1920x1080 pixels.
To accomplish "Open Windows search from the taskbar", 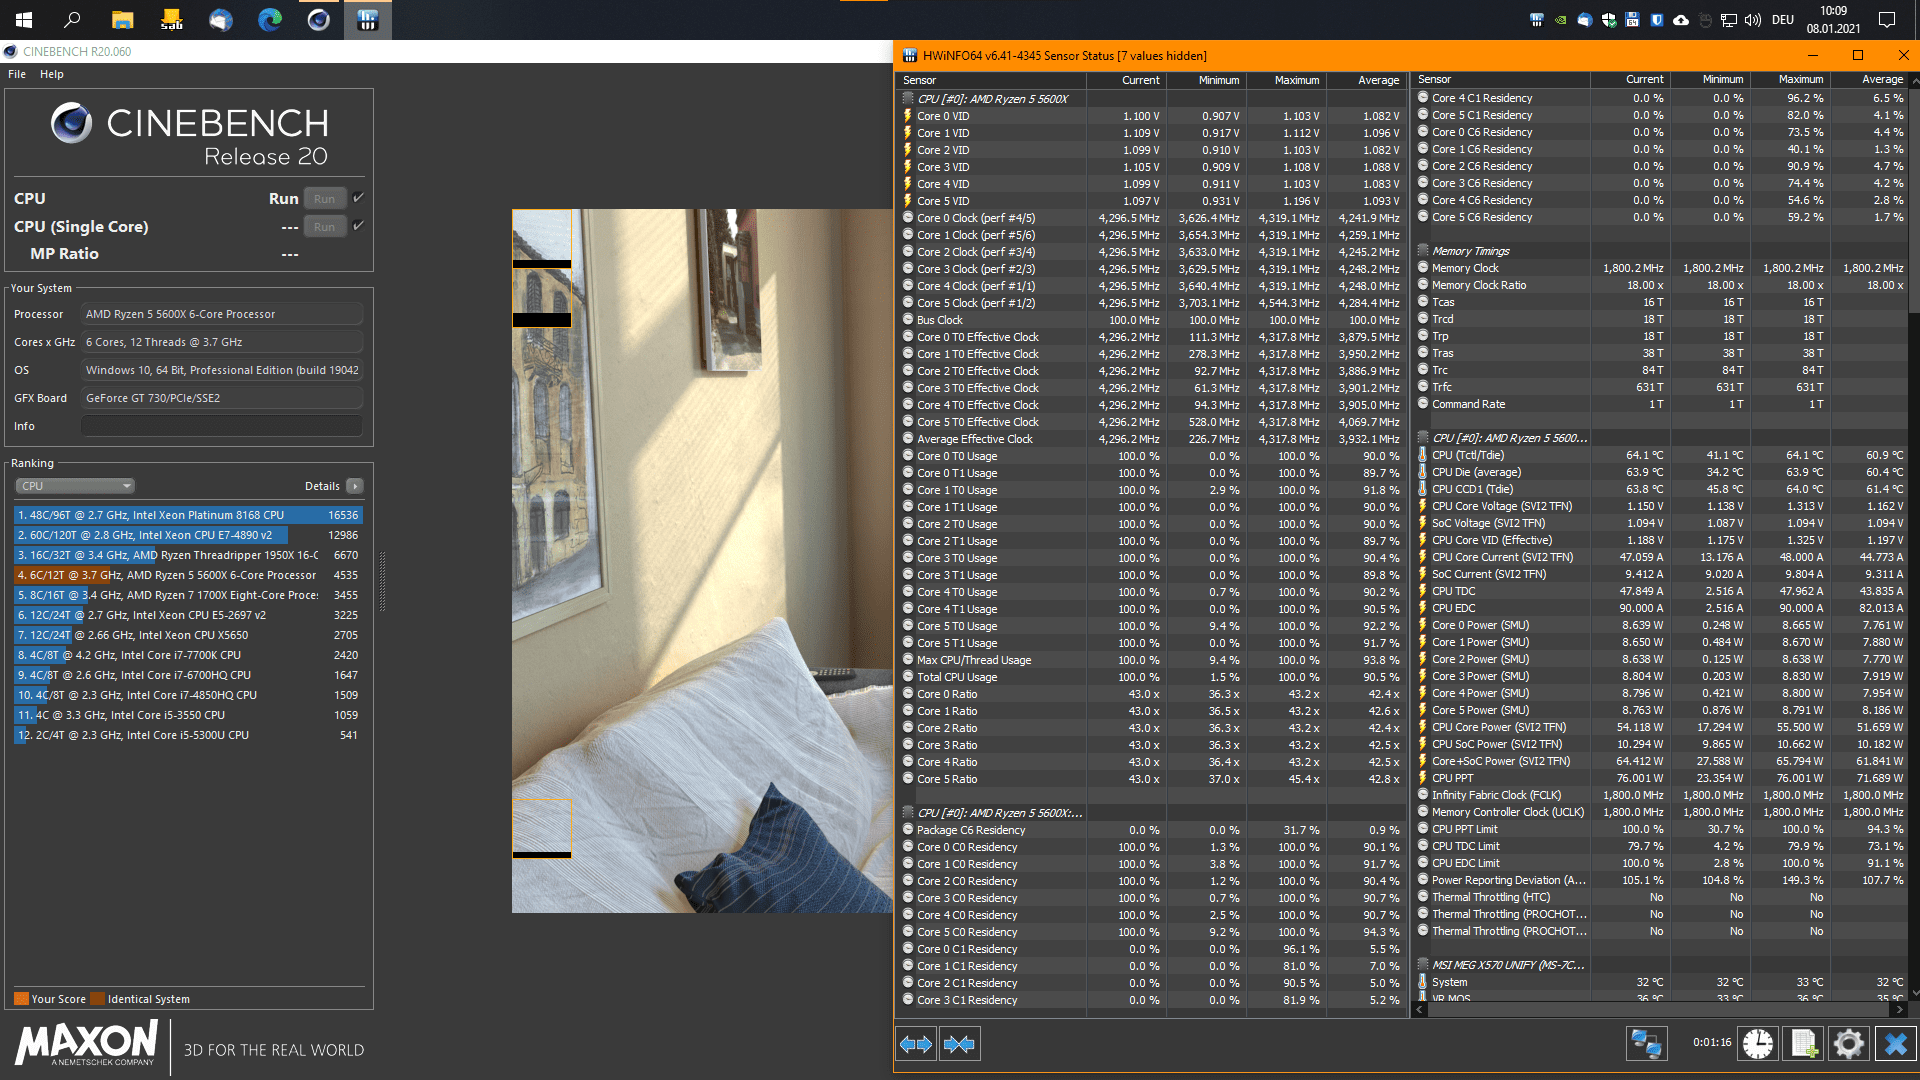I will tap(72, 19).
